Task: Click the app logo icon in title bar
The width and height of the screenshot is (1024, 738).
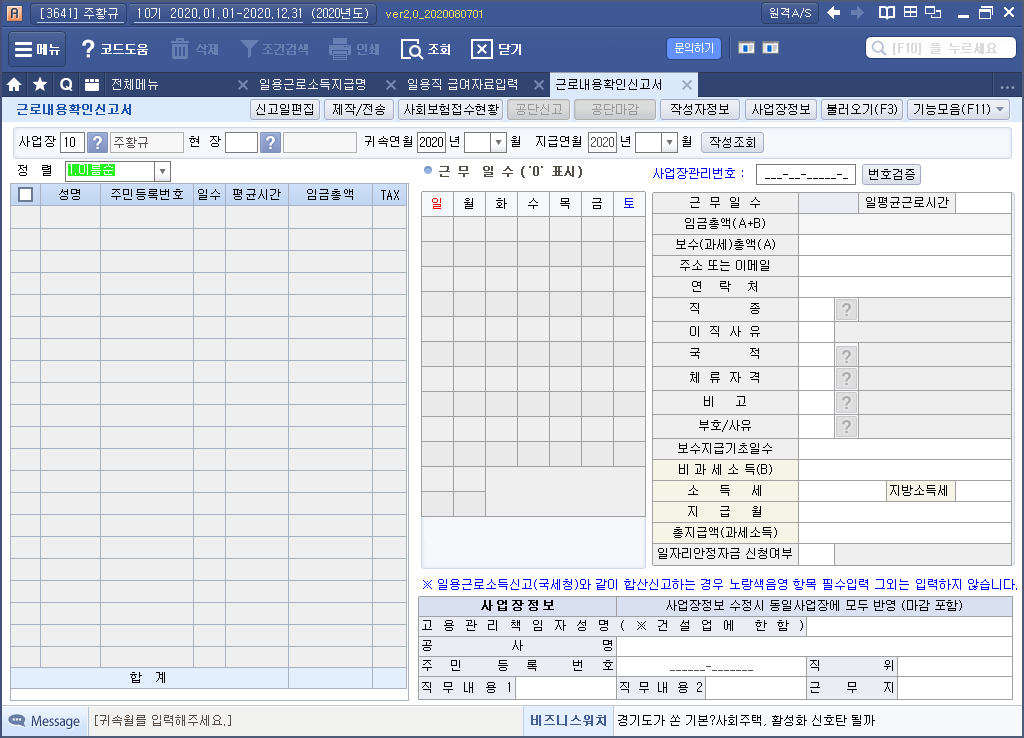Action: coord(14,12)
